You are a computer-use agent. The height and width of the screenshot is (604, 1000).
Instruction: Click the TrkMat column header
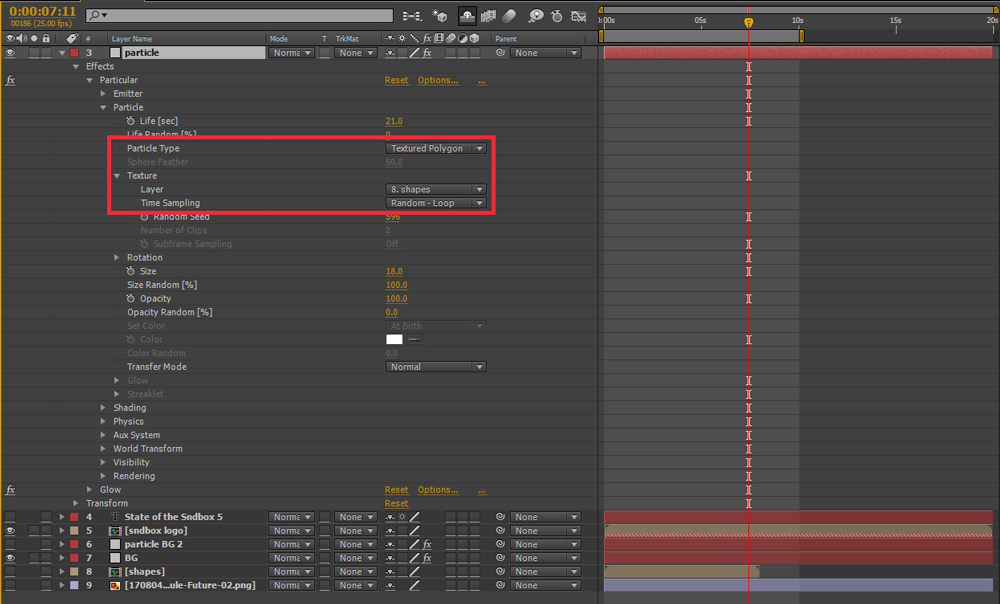[347, 39]
